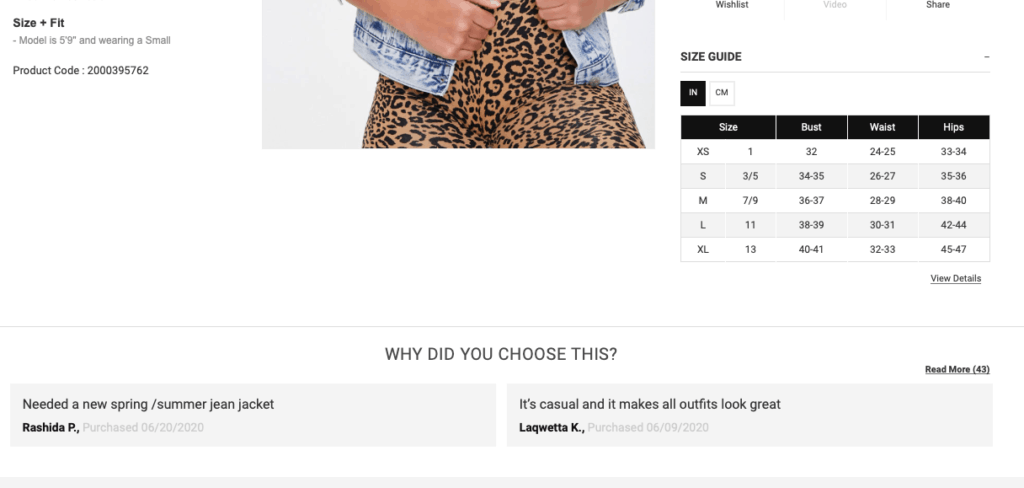The width and height of the screenshot is (1024, 488).
Task: Play the product Video
Action: [835, 5]
